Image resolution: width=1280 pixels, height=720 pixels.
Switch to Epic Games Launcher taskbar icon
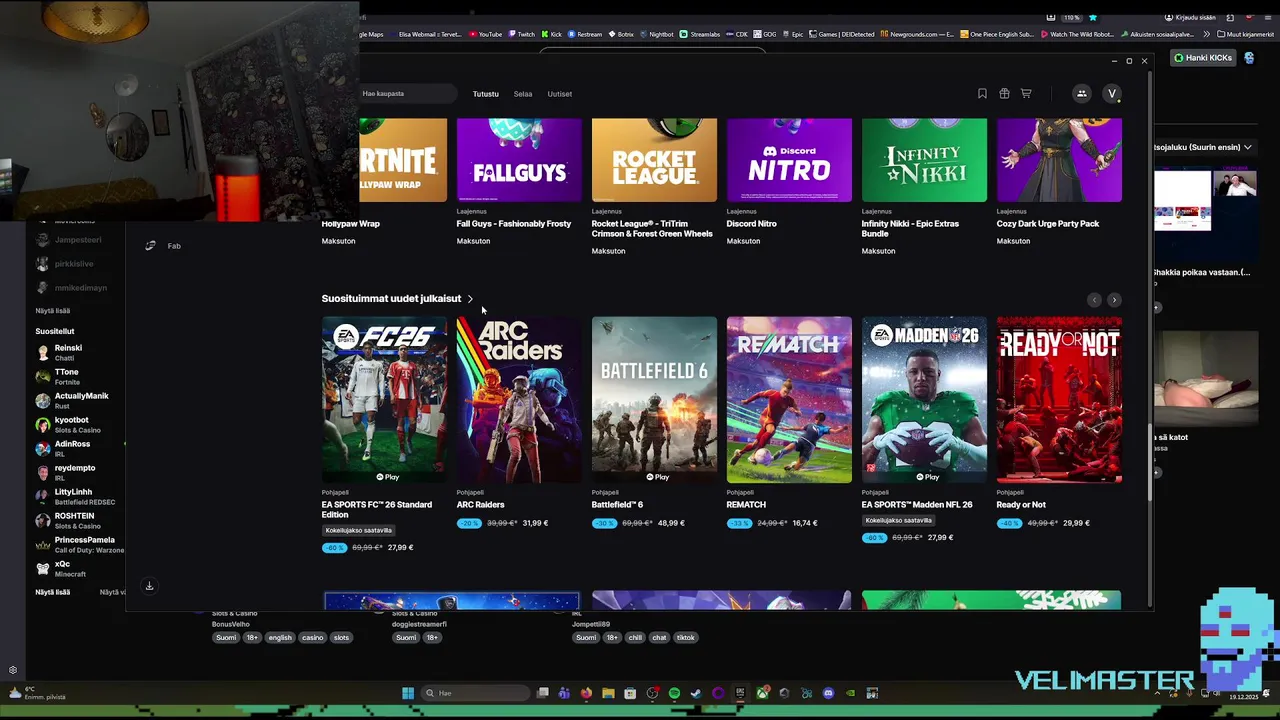pos(740,693)
